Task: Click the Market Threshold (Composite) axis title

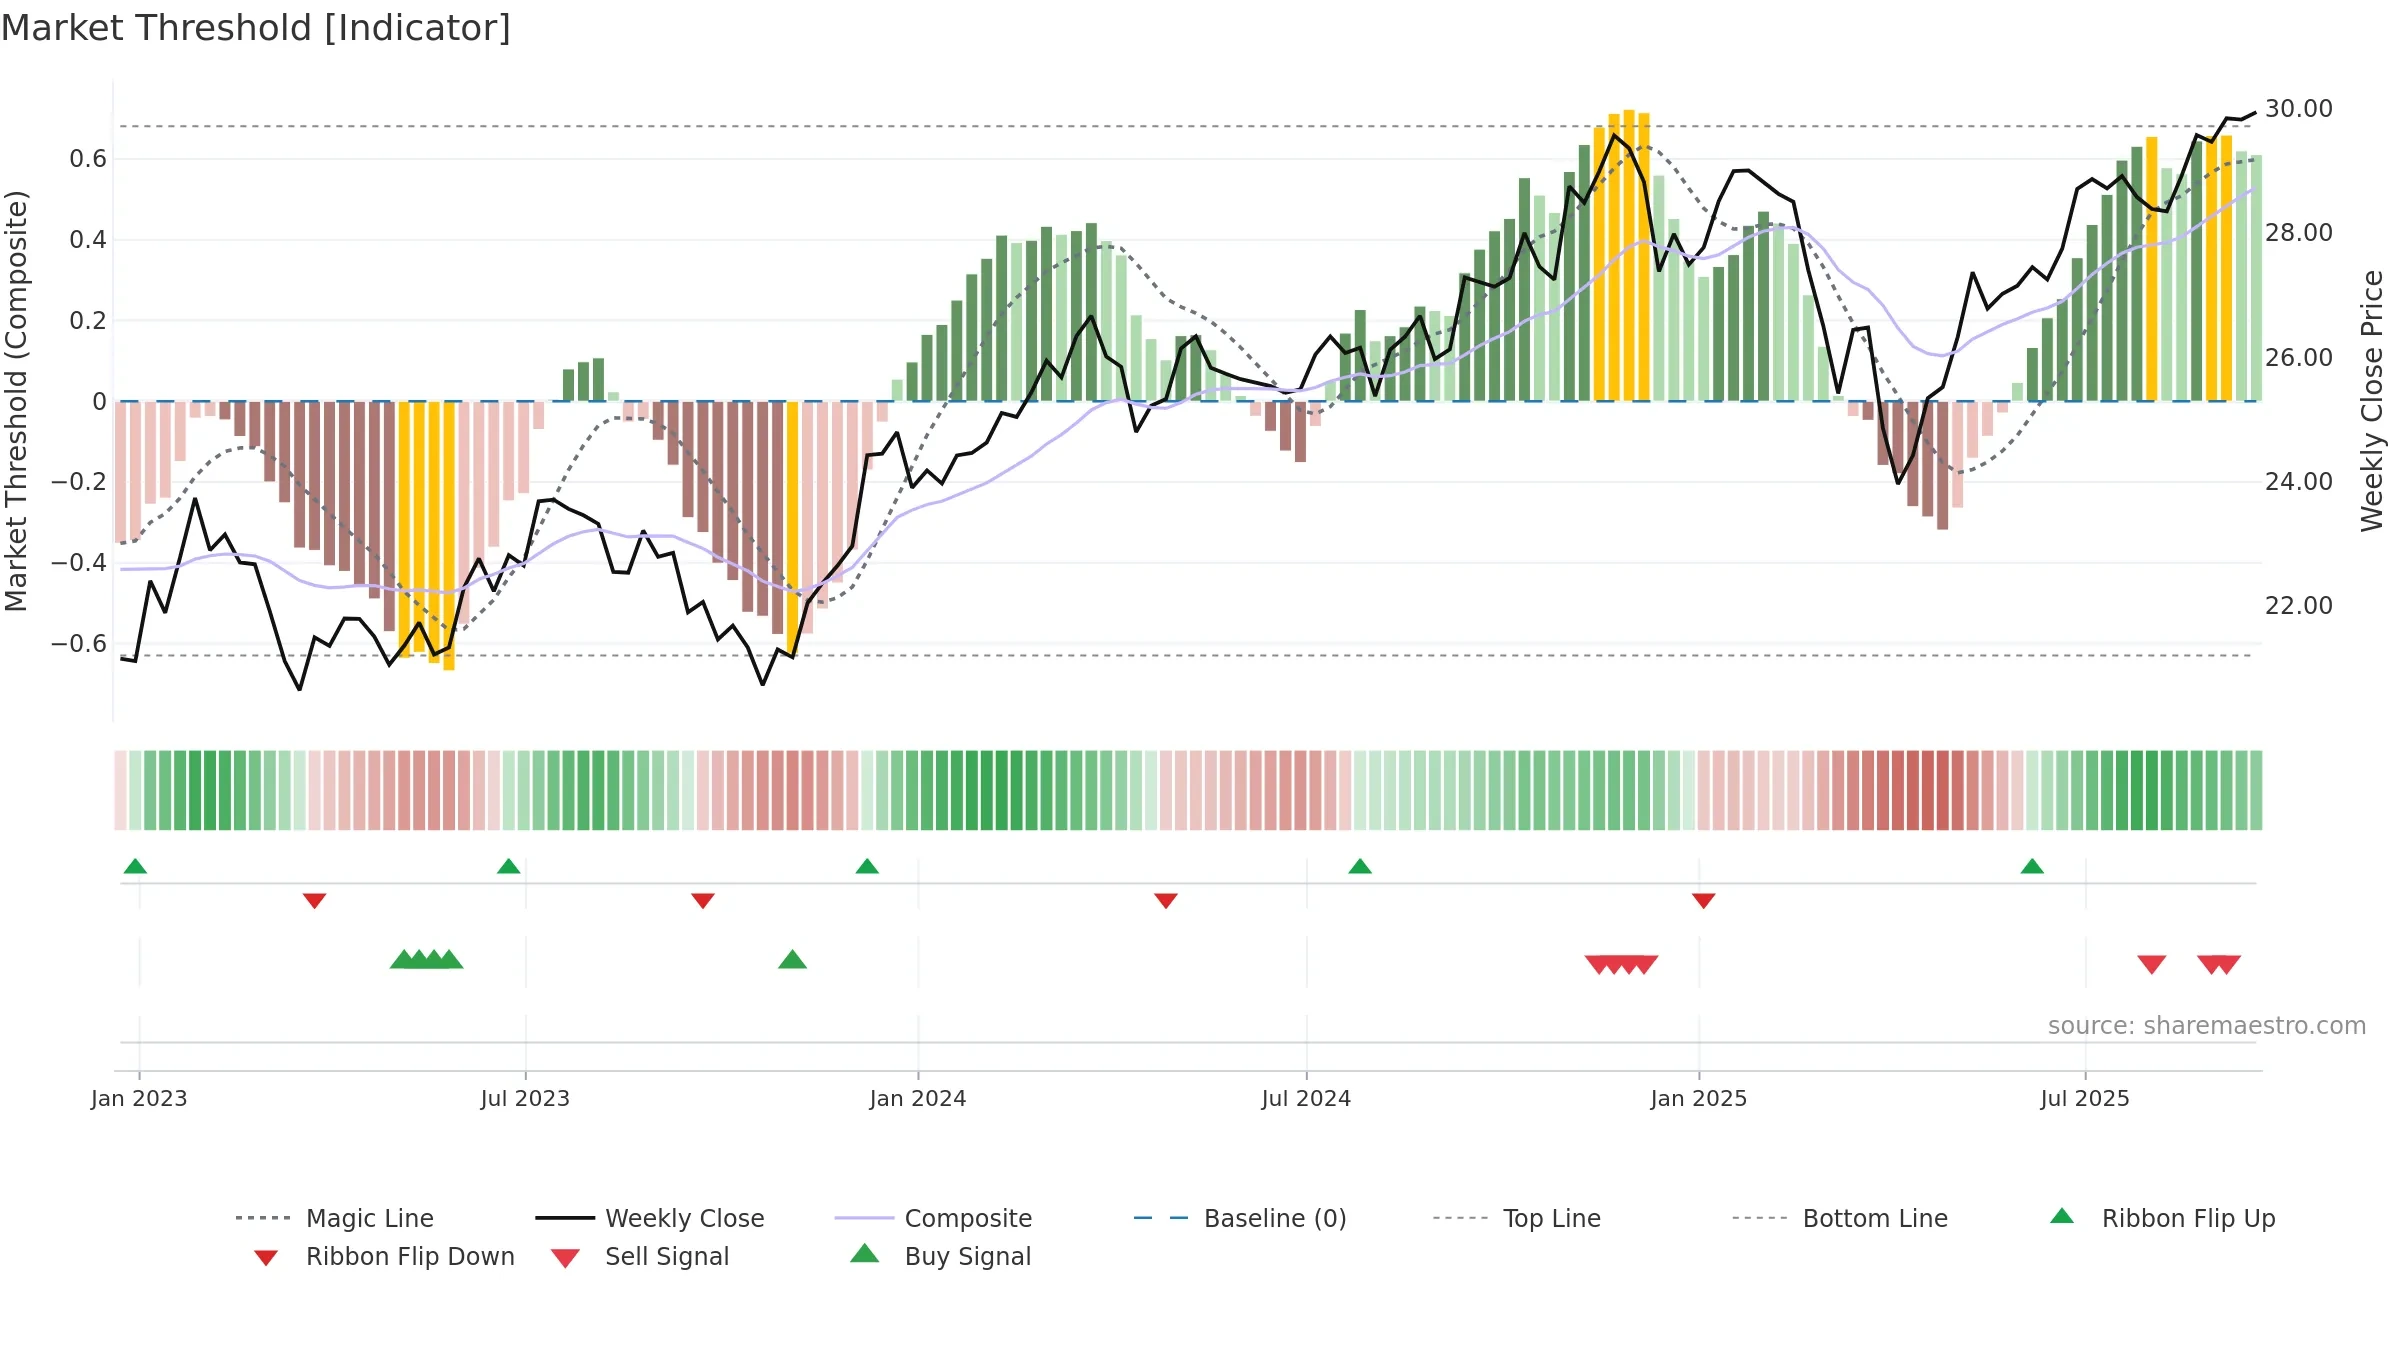Action: point(16,400)
